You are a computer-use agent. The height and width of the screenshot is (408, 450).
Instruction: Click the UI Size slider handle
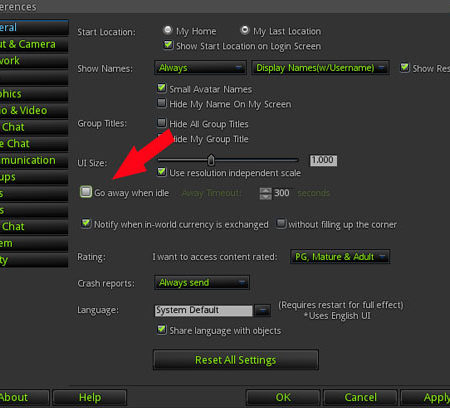(211, 160)
